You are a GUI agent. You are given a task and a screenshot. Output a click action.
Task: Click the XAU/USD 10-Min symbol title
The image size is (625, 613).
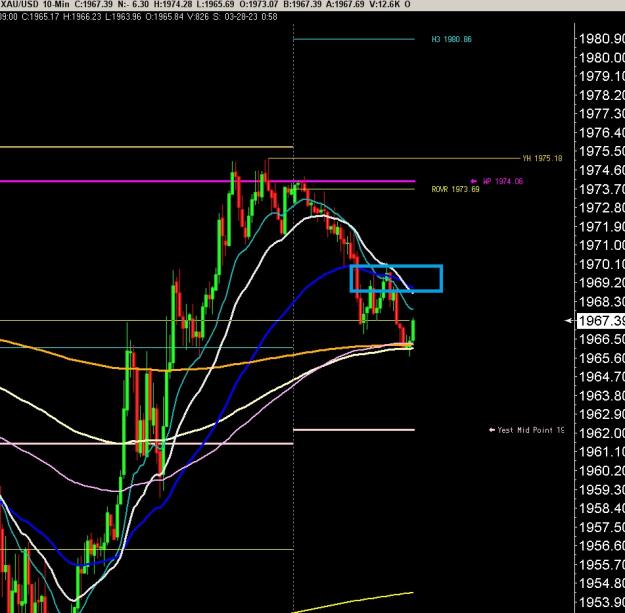coord(35,4)
